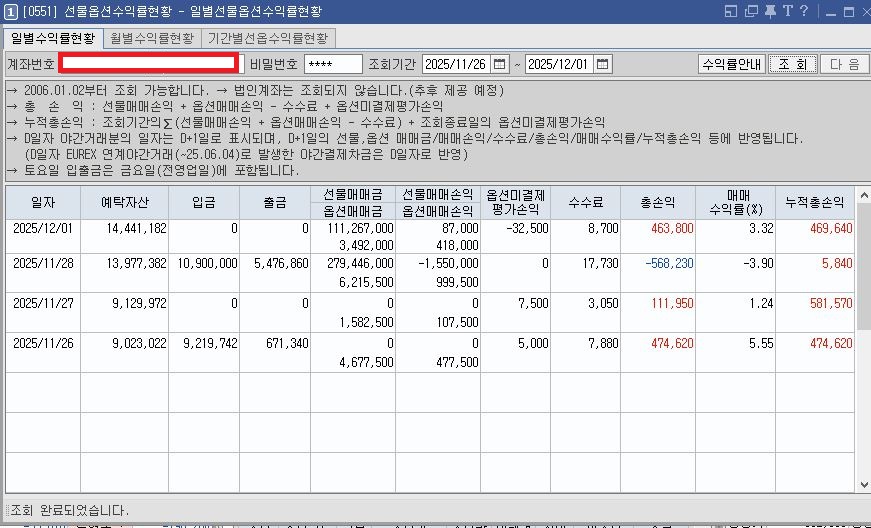Click the return rate value 5.55
Image resolution: width=871 pixels, height=528 pixels.
(761, 343)
